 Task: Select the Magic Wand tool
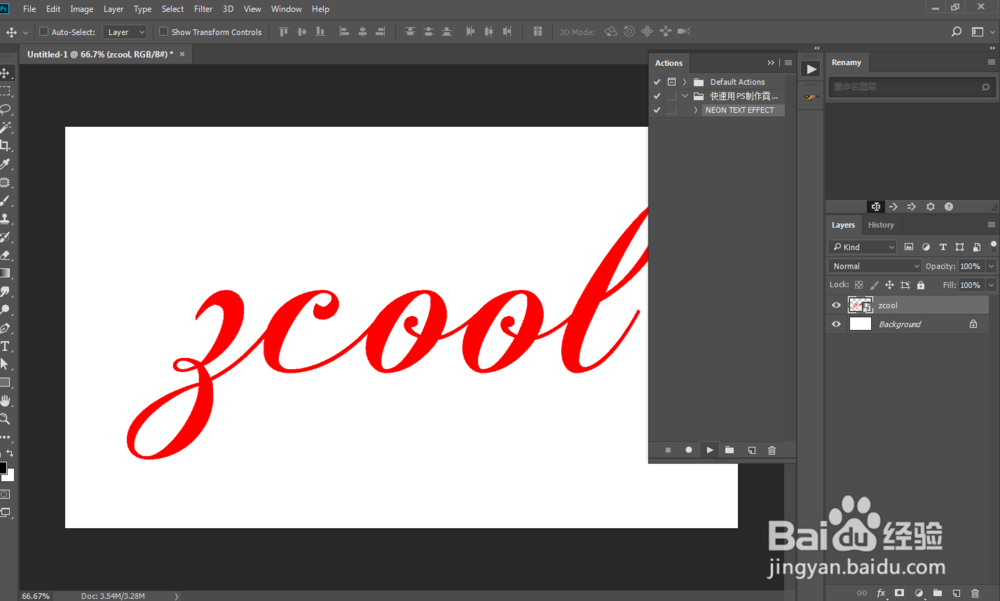5,128
